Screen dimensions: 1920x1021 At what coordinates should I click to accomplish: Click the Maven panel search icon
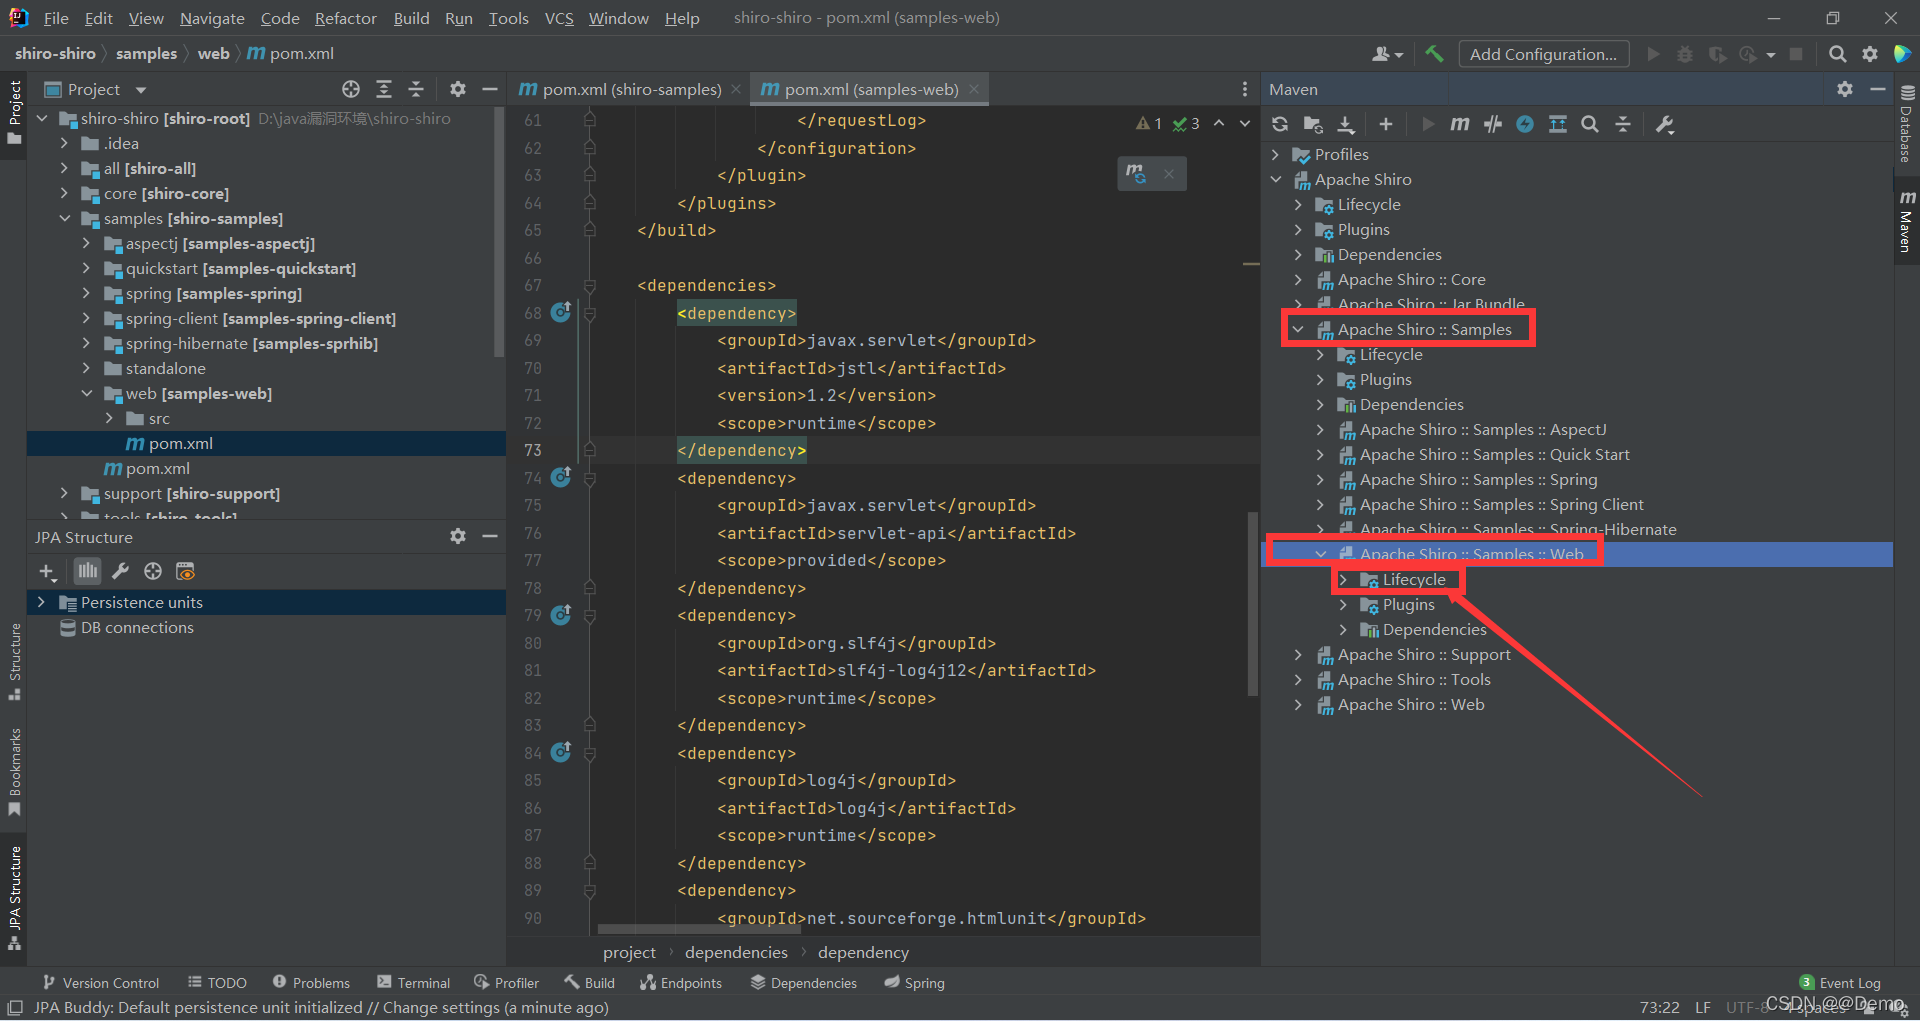pos(1590,124)
